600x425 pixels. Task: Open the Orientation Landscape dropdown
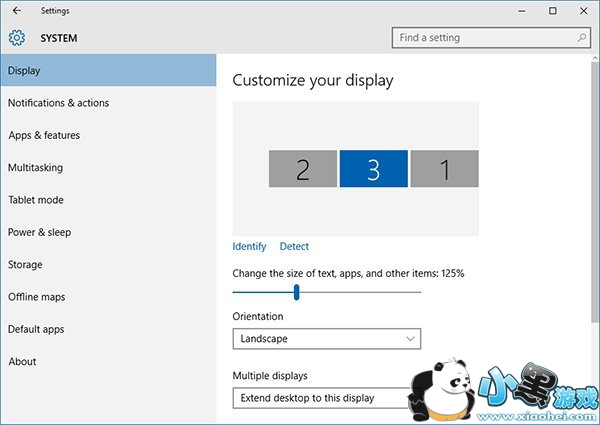[x=326, y=339]
